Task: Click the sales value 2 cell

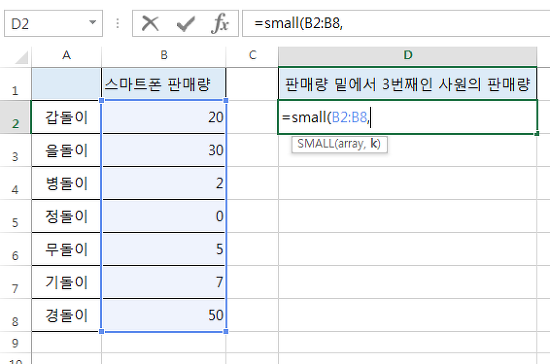Action: coord(164,183)
